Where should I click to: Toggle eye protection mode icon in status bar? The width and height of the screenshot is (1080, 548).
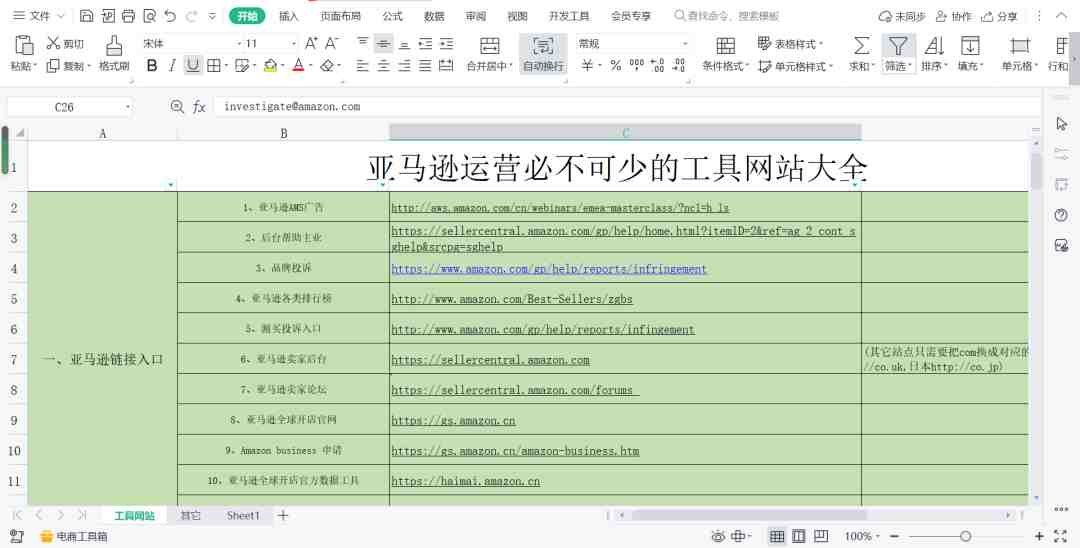[x=718, y=536]
